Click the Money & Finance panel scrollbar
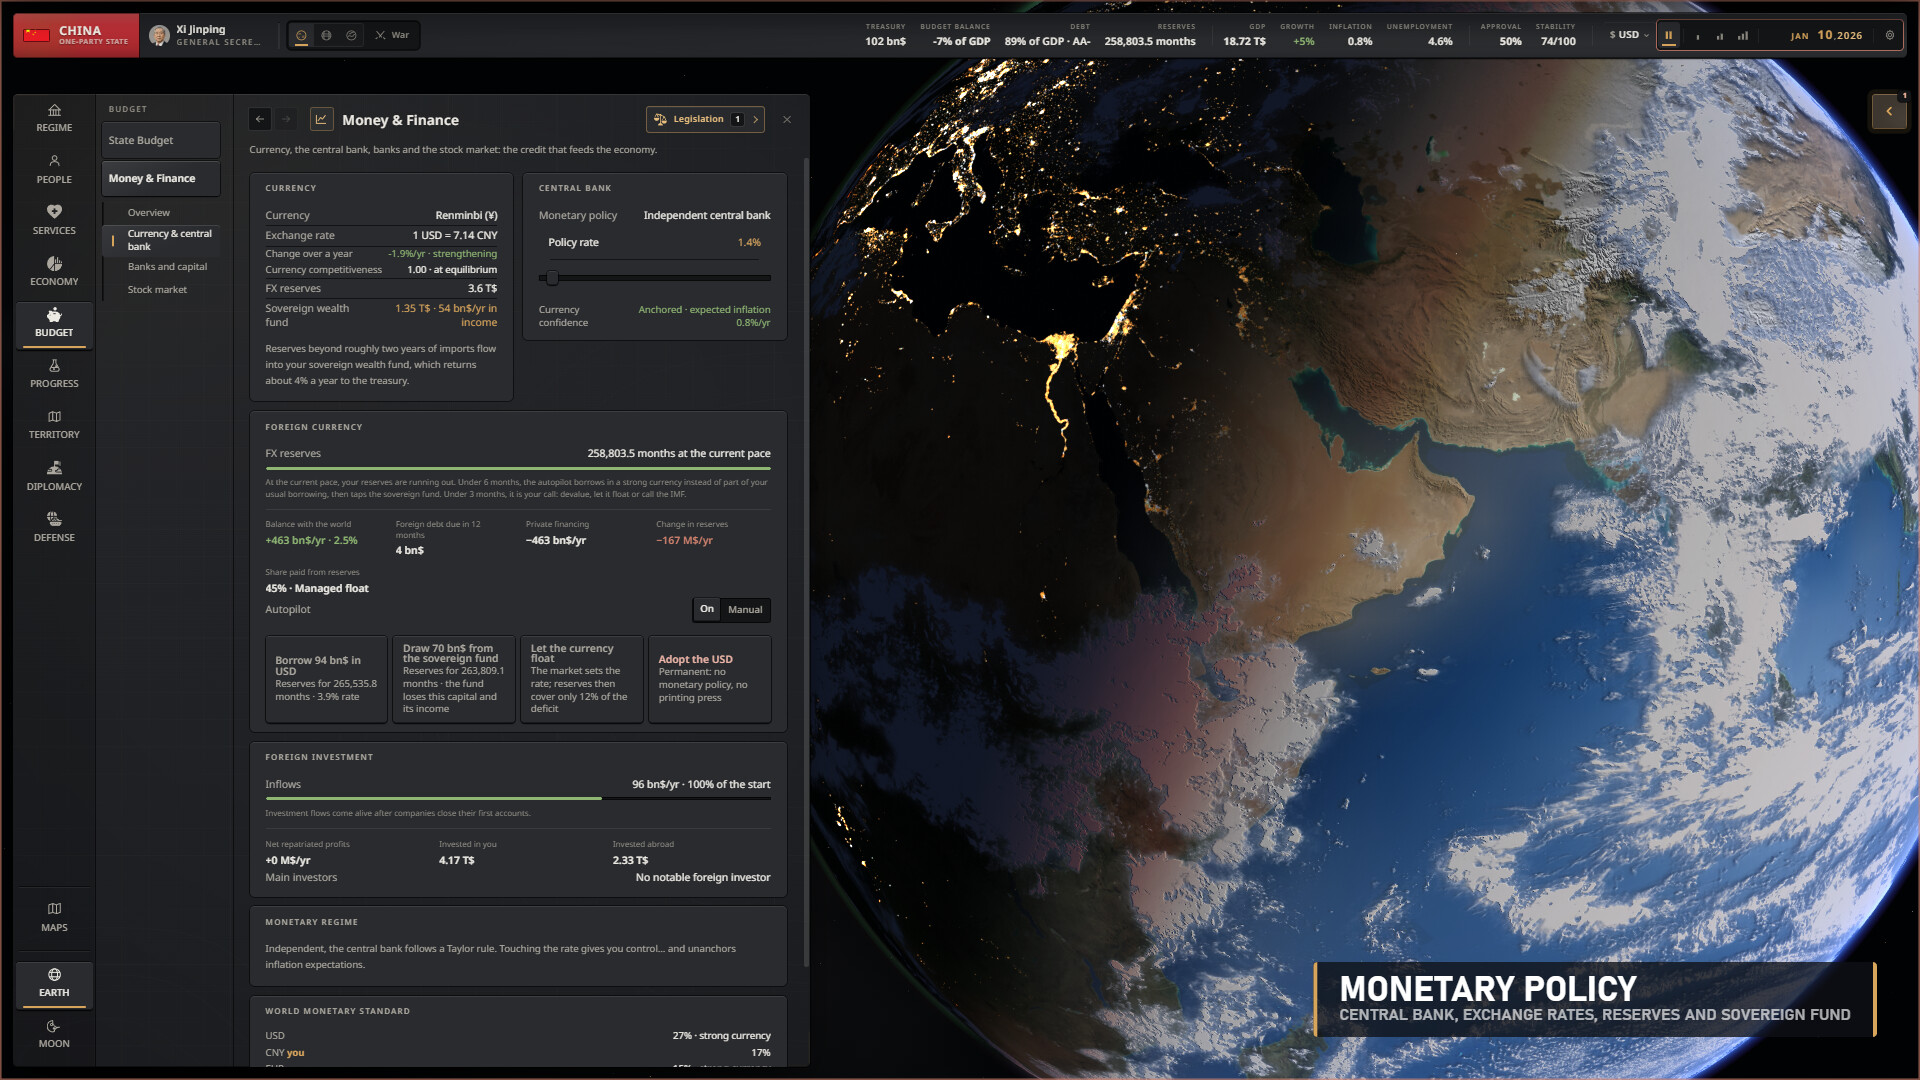 pyautogui.click(x=806, y=560)
